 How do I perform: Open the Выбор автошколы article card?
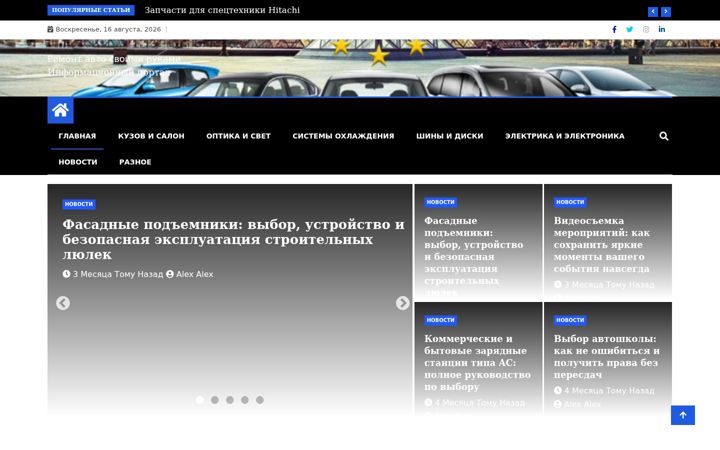[606, 357]
